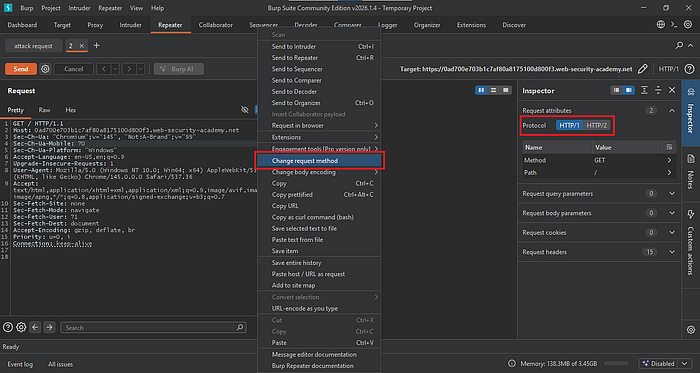
Task: Open Burp settings gear in the top bar
Action: point(688,25)
